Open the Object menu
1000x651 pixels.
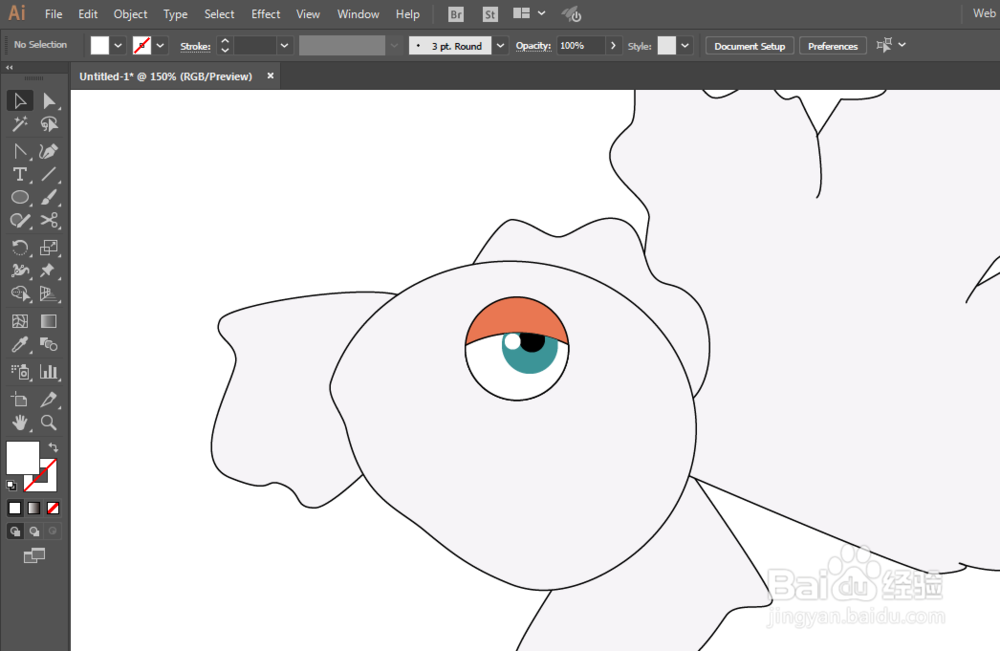(x=130, y=14)
